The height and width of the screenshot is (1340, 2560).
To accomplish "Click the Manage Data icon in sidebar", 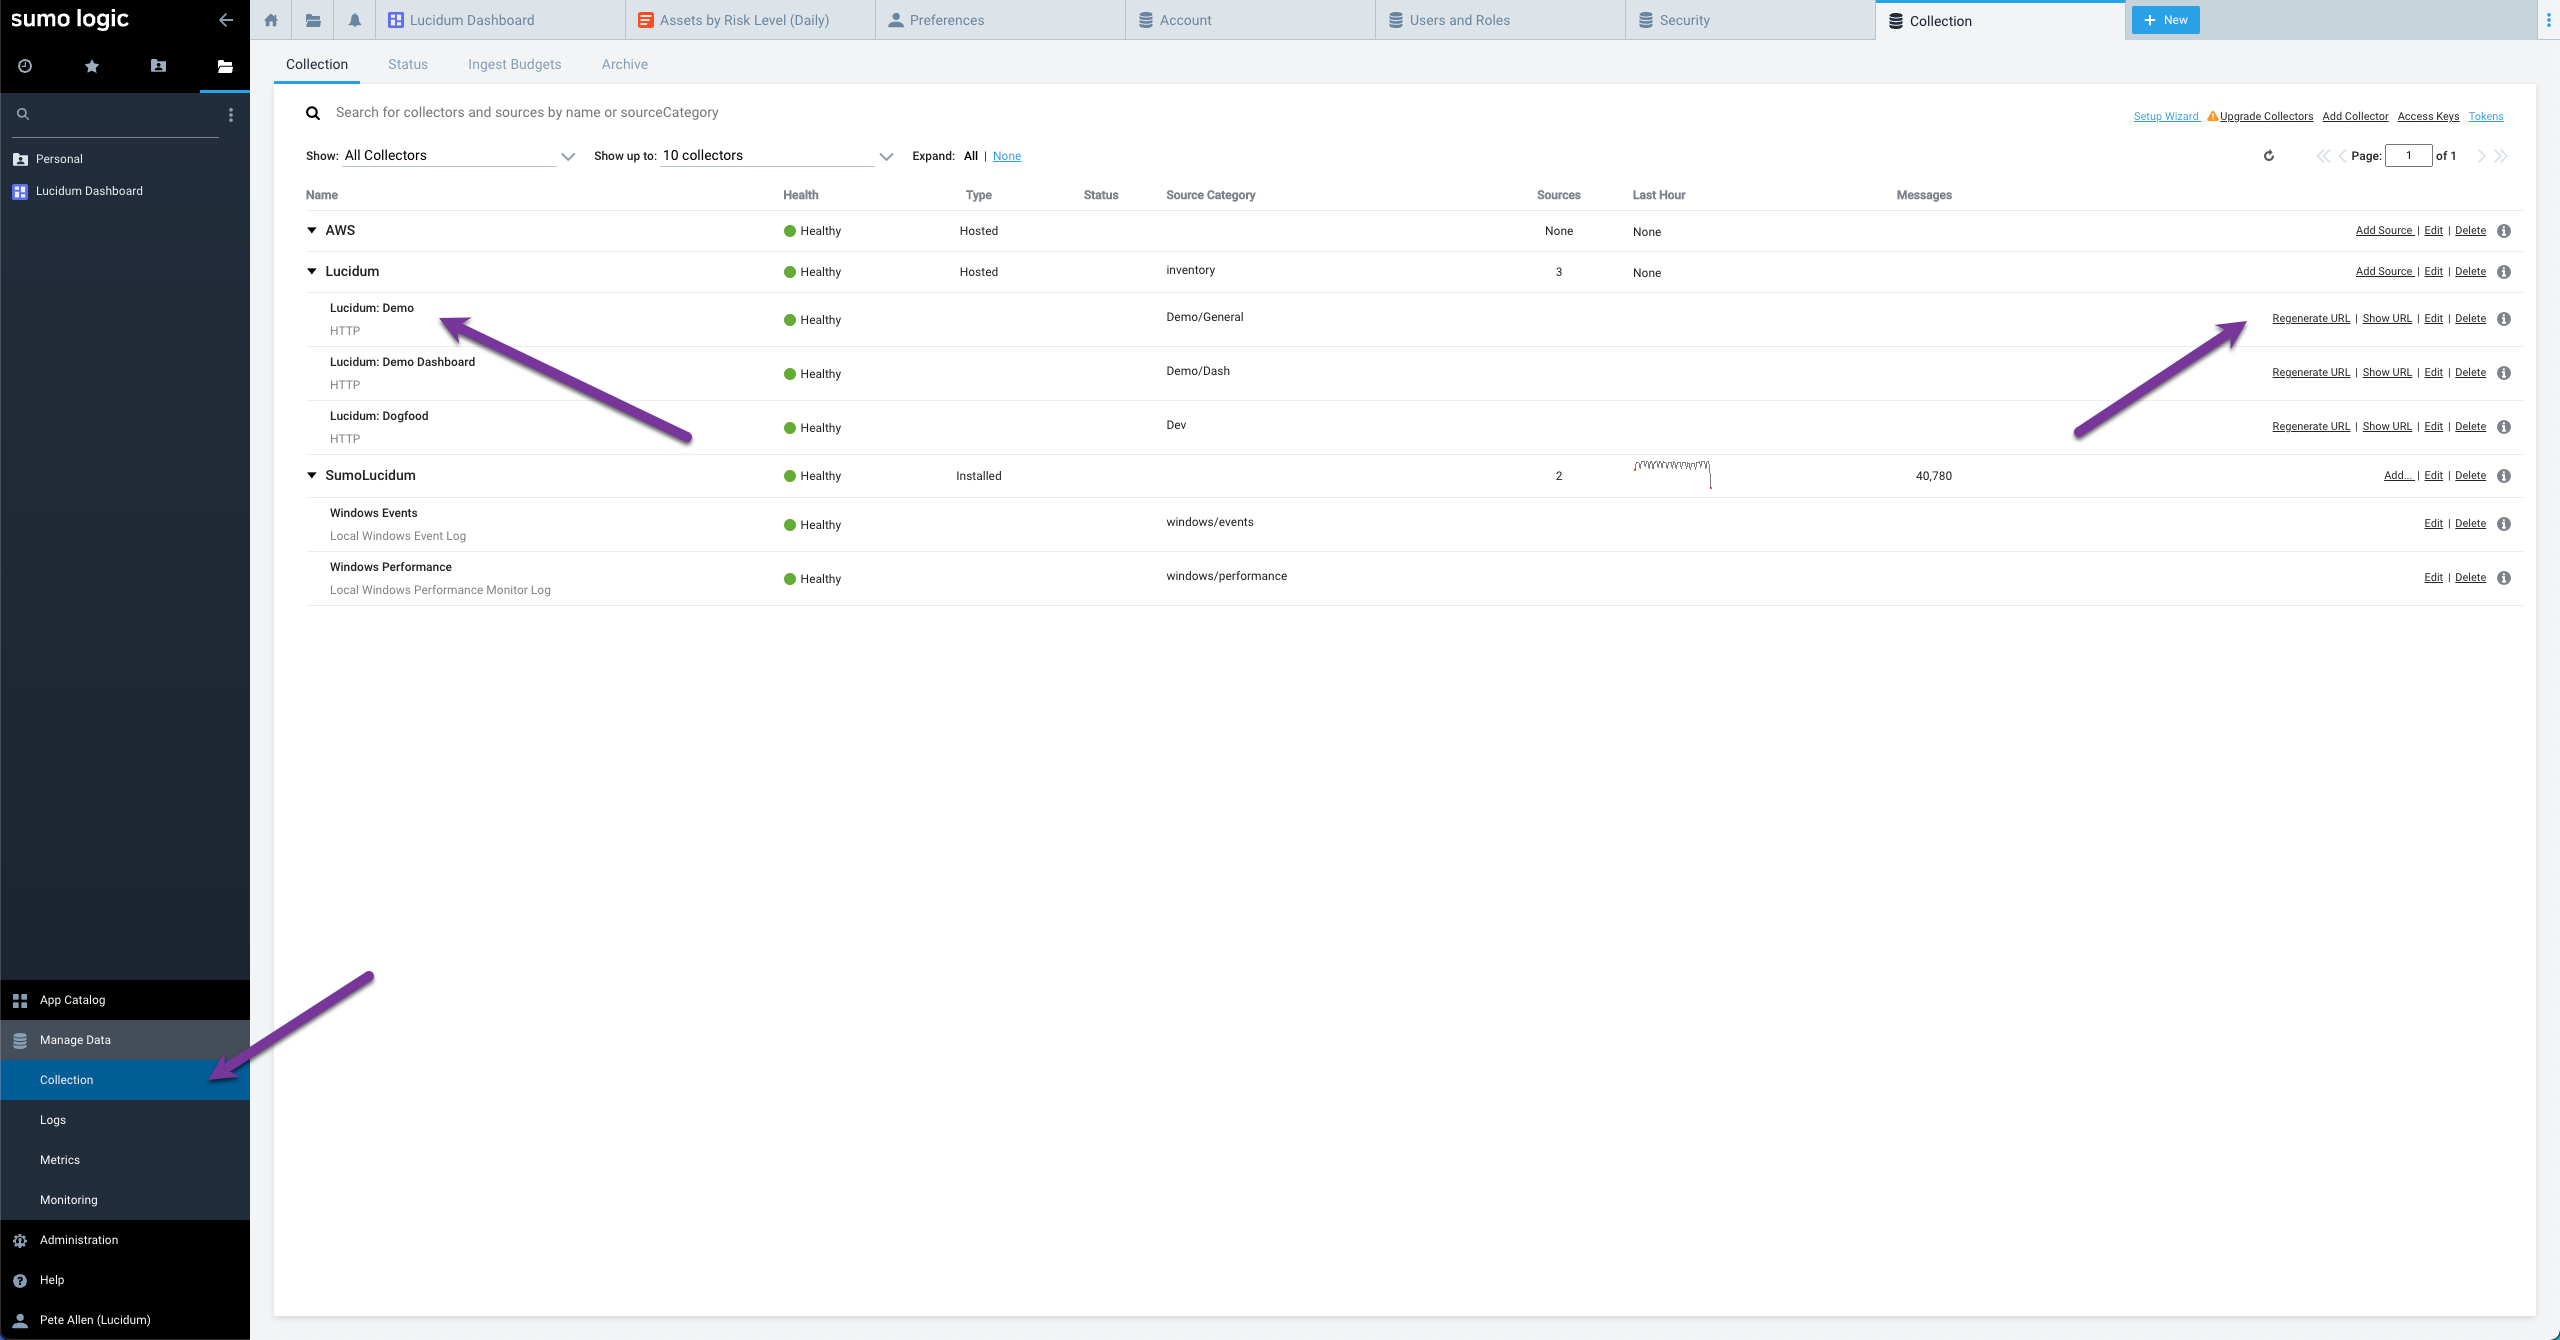I will point(22,1038).
